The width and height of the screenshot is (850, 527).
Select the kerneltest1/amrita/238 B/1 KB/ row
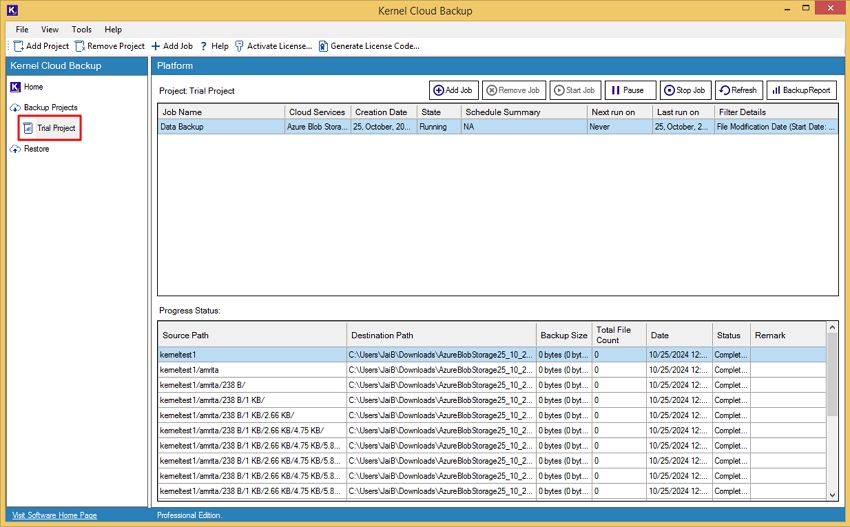point(492,400)
